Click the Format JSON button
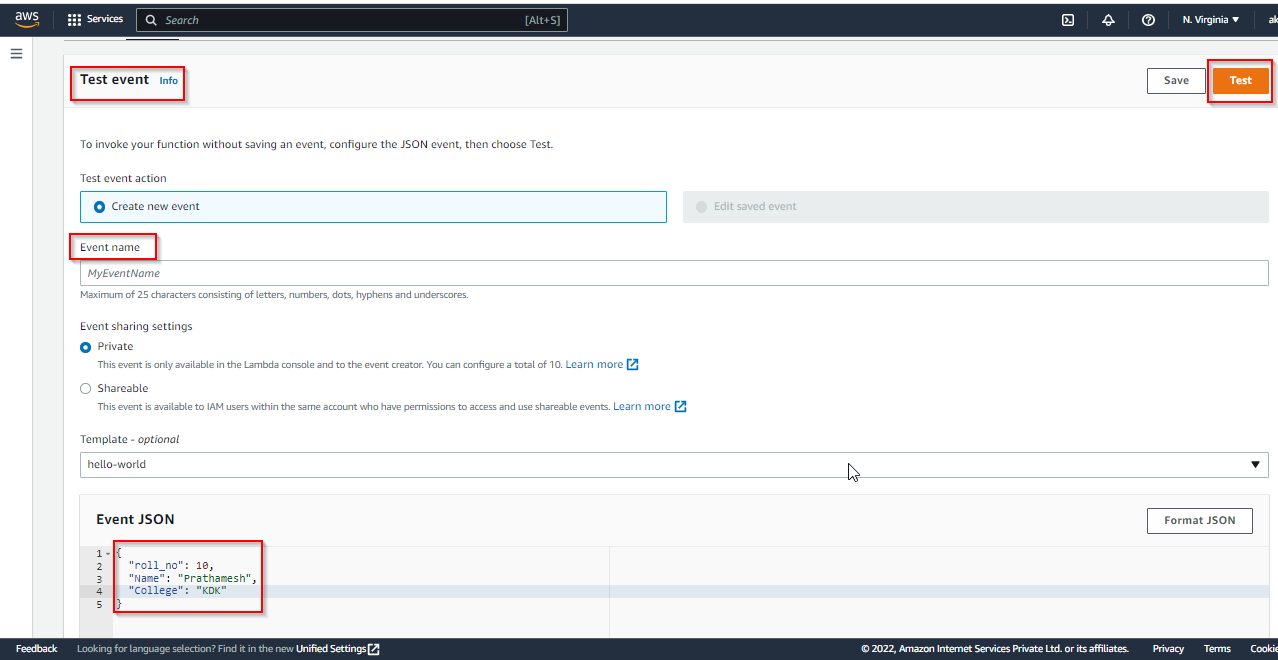Viewport: 1278px width, 660px height. click(x=1199, y=521)
